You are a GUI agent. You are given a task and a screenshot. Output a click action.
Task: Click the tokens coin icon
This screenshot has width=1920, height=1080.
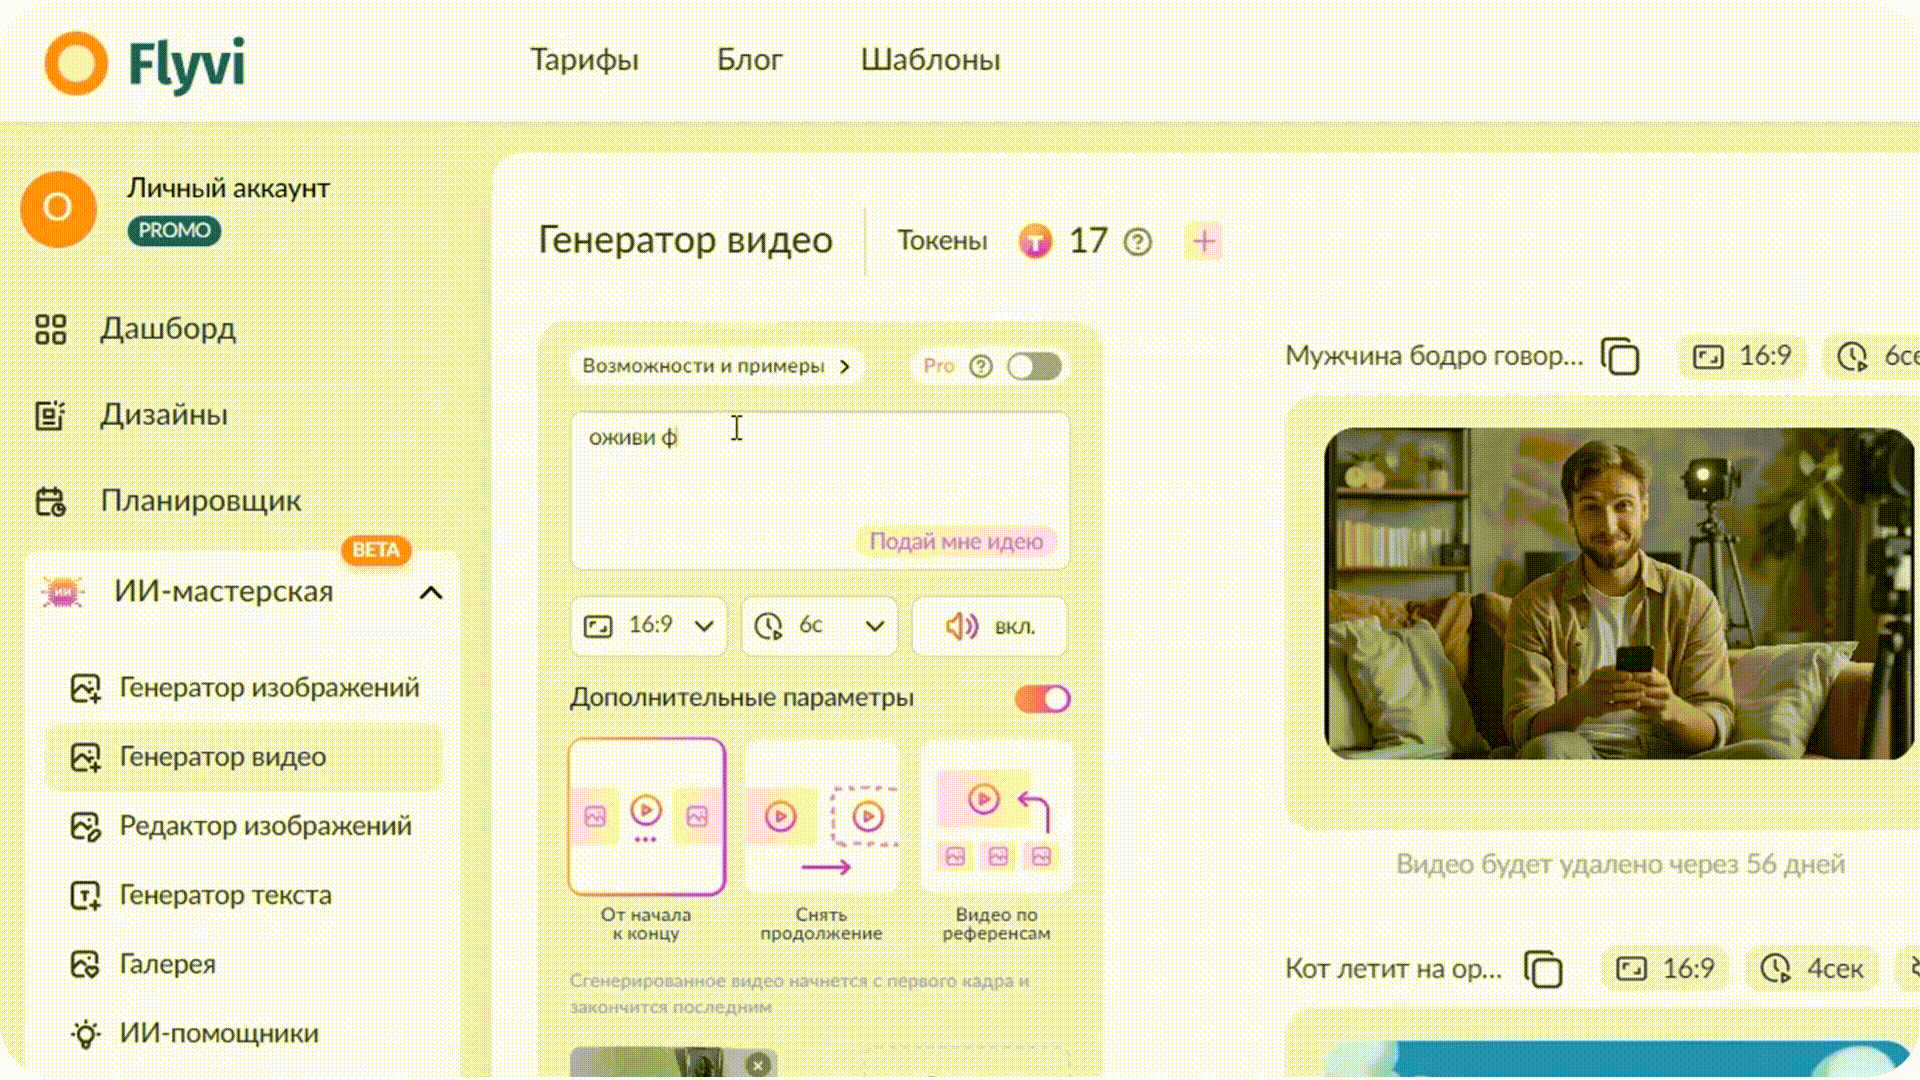(x=1035, y=241)
